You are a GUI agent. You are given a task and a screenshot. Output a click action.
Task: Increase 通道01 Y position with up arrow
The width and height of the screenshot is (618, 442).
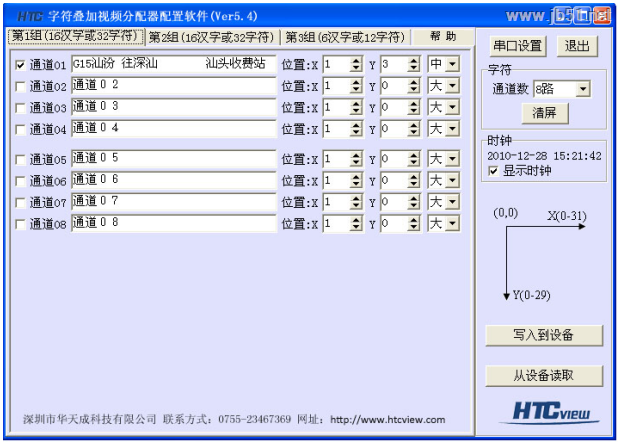[x=413, y=60]
